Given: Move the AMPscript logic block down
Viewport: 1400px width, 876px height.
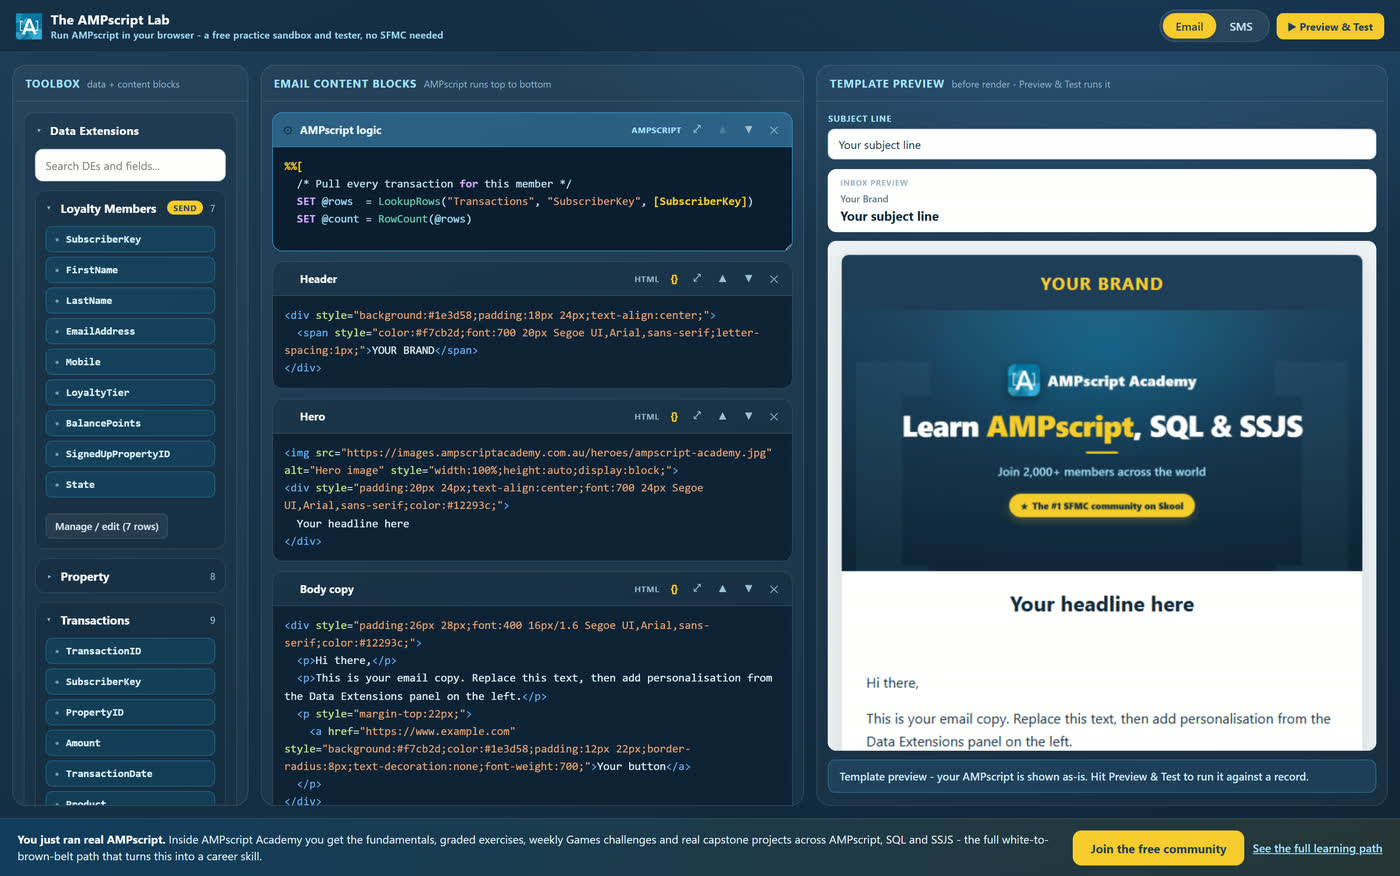Looking at the screenshot, I should click(x=748, y=130).
